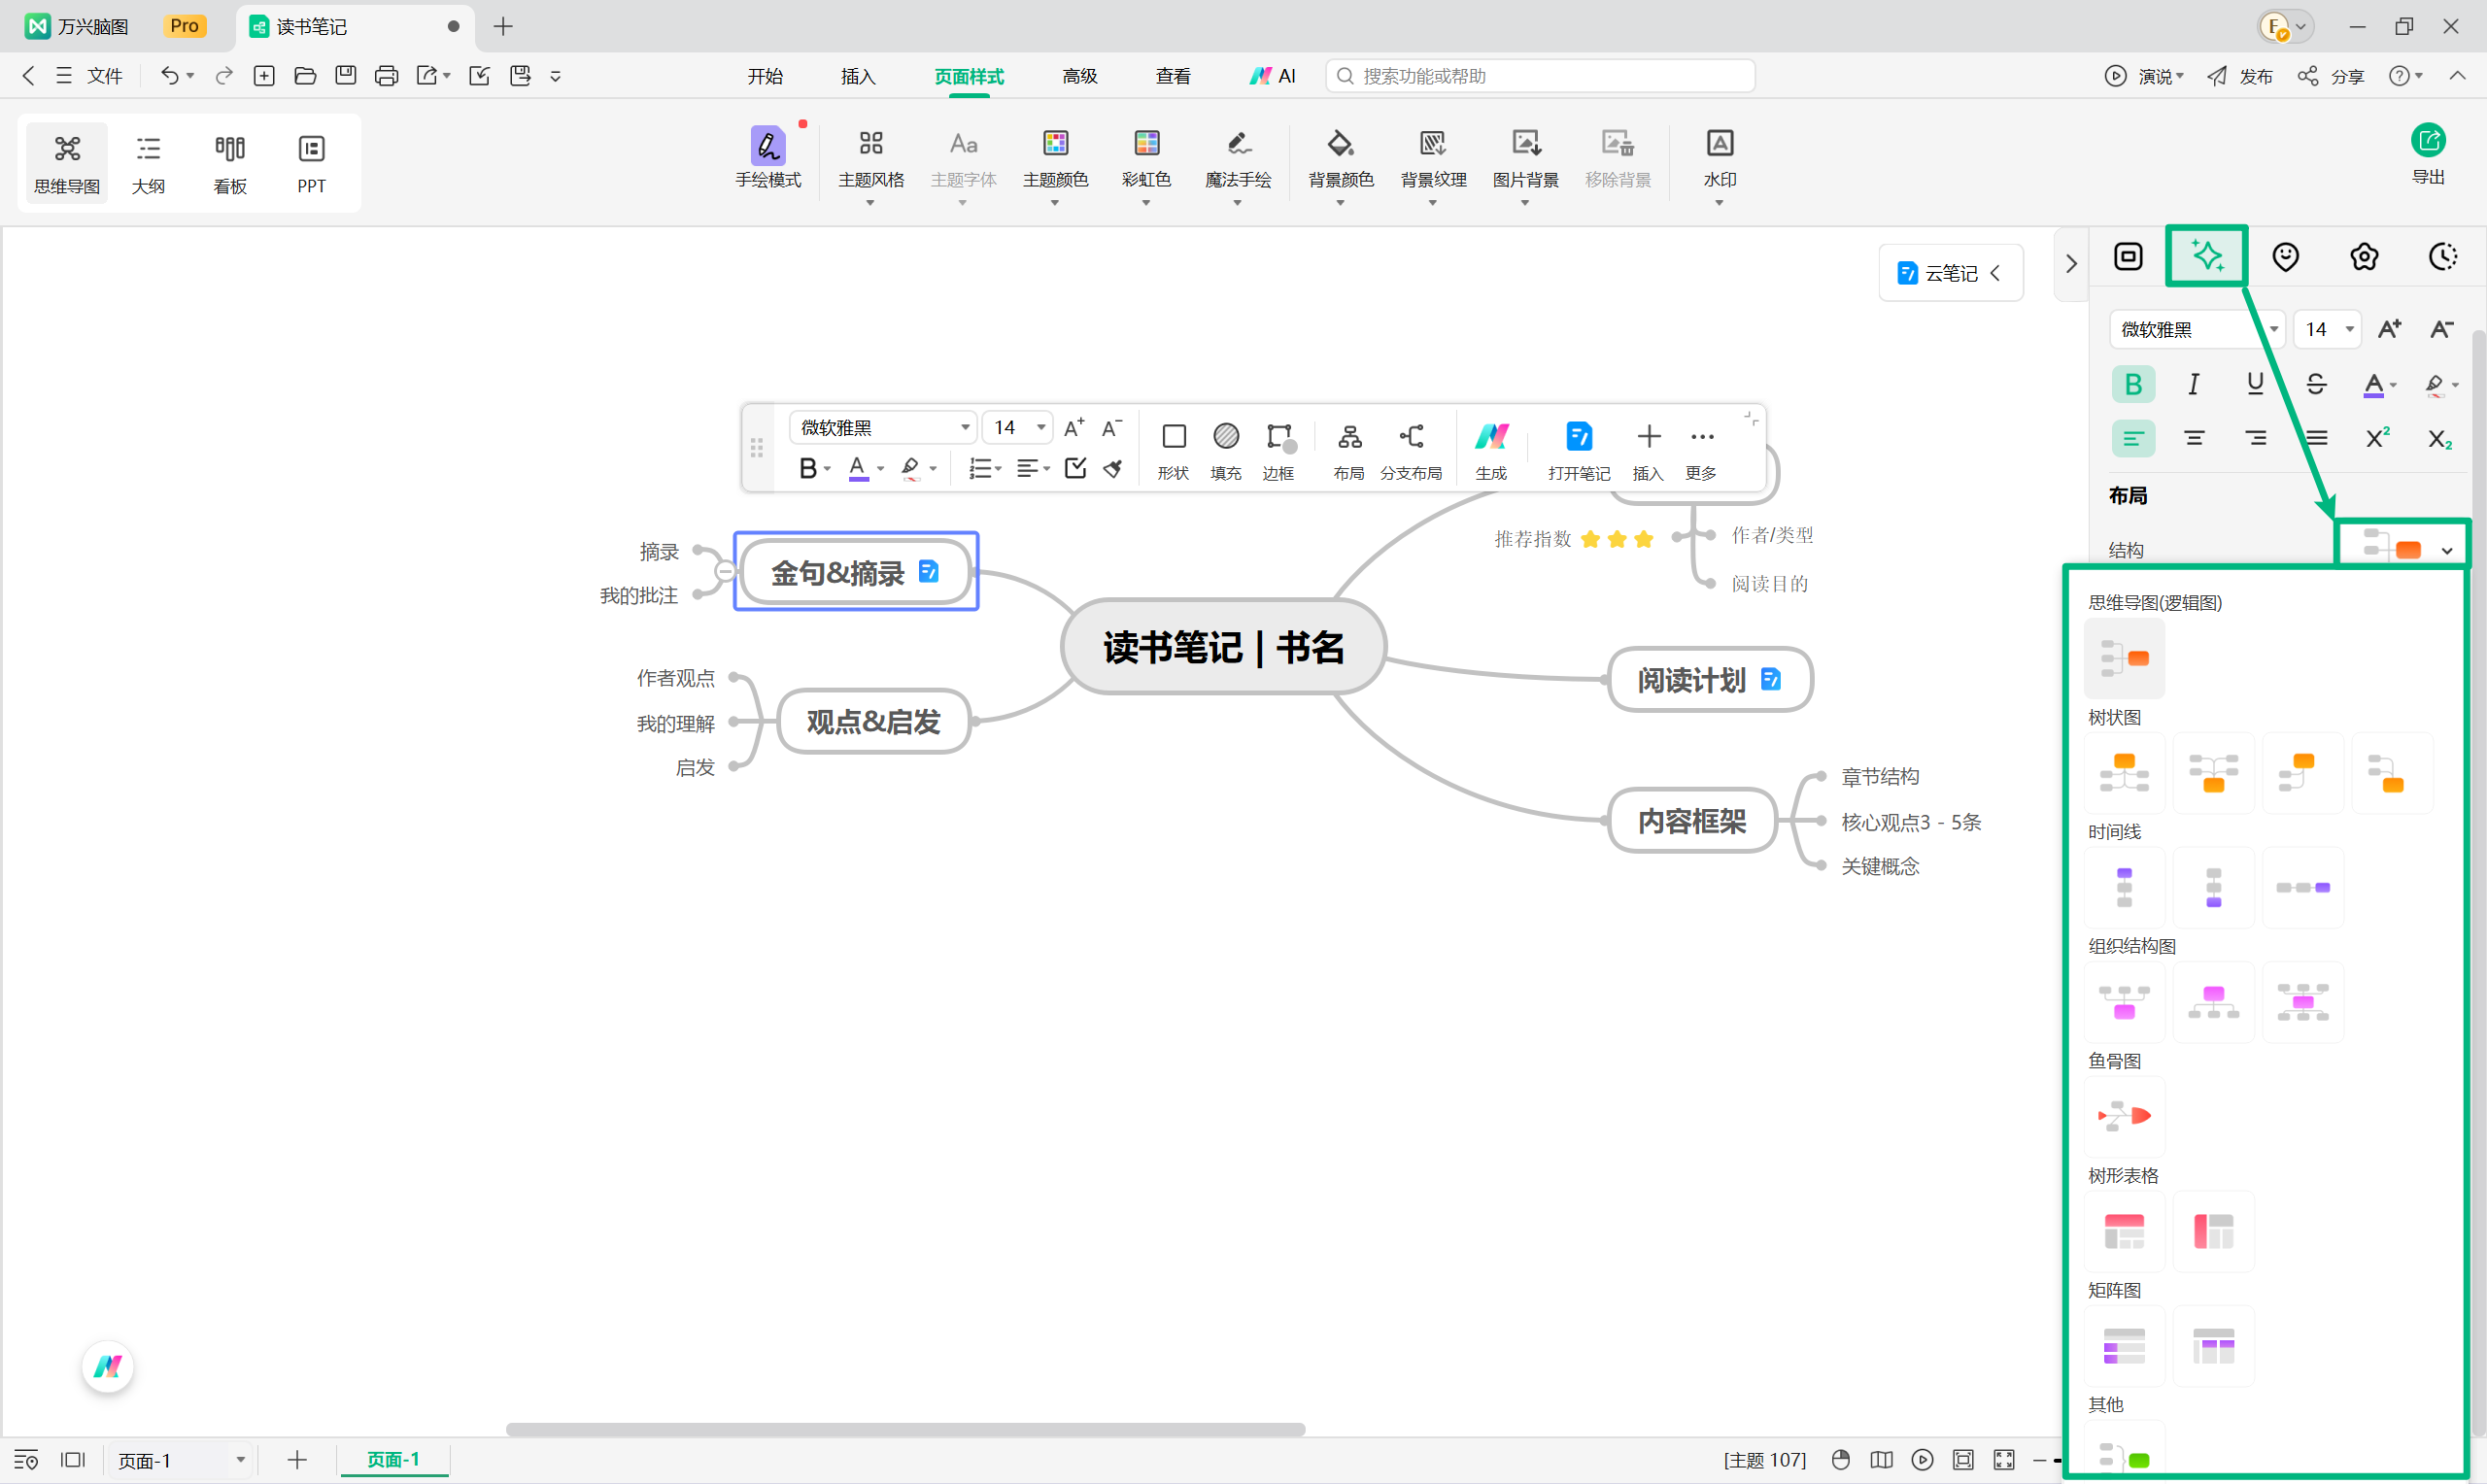Open the 开始 ribbon tab
This screenshot has height=1484, width=2487.
click(x=765, y=76)
